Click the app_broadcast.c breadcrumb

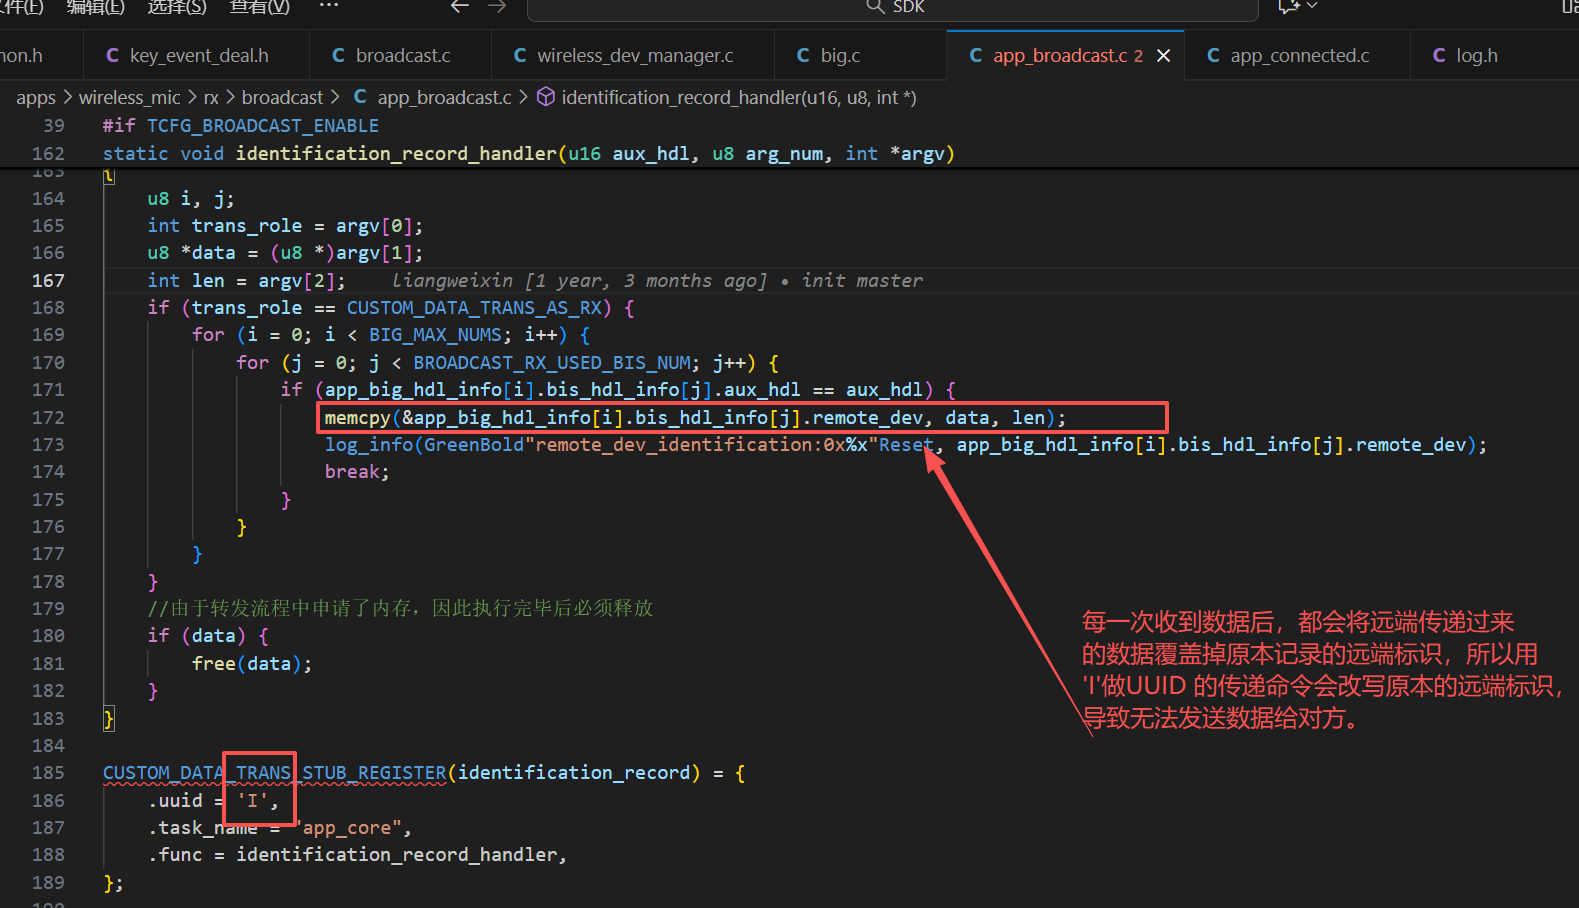tap(444, 98)
